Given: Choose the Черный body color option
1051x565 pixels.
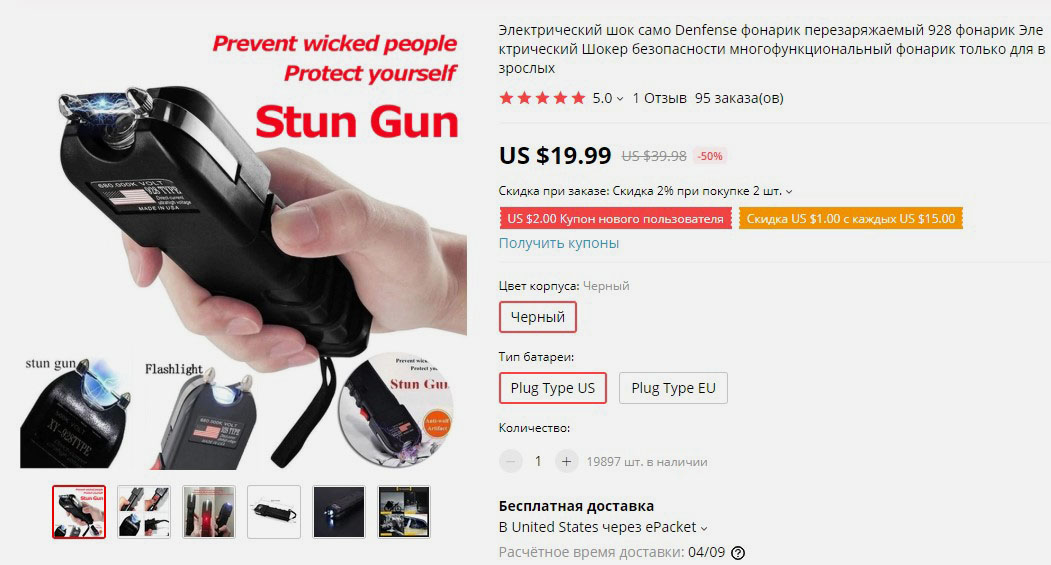Looking at the screenshot, I should coord(538,317).
